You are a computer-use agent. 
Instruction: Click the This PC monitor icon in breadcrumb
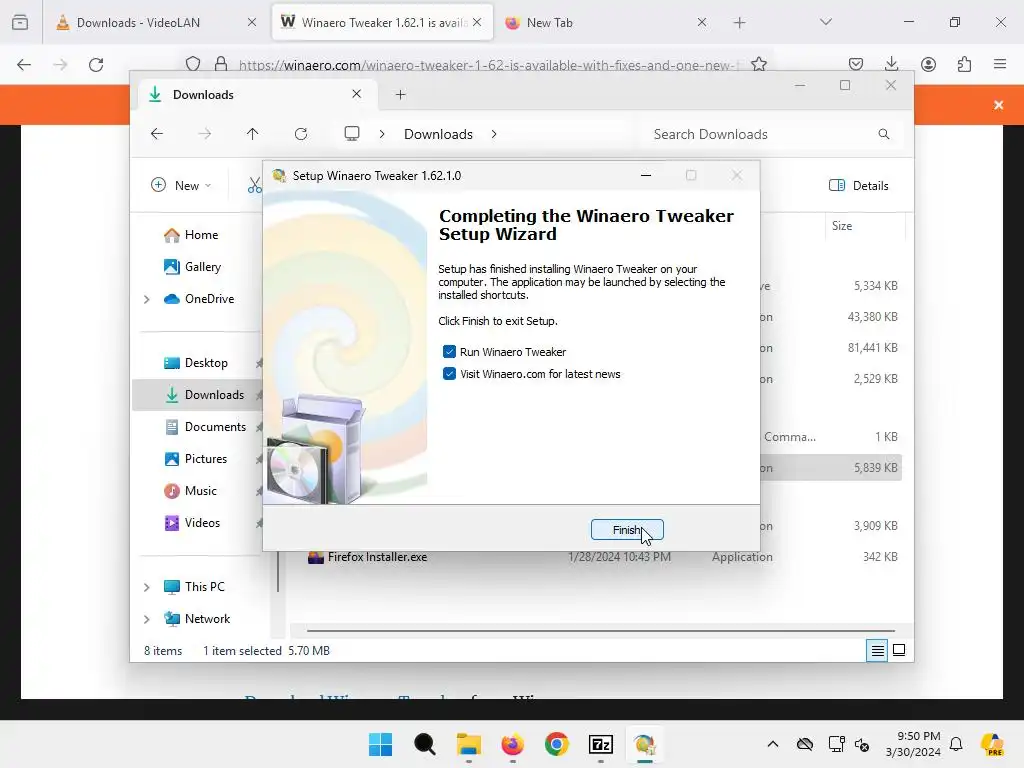(x=352, y=134)
